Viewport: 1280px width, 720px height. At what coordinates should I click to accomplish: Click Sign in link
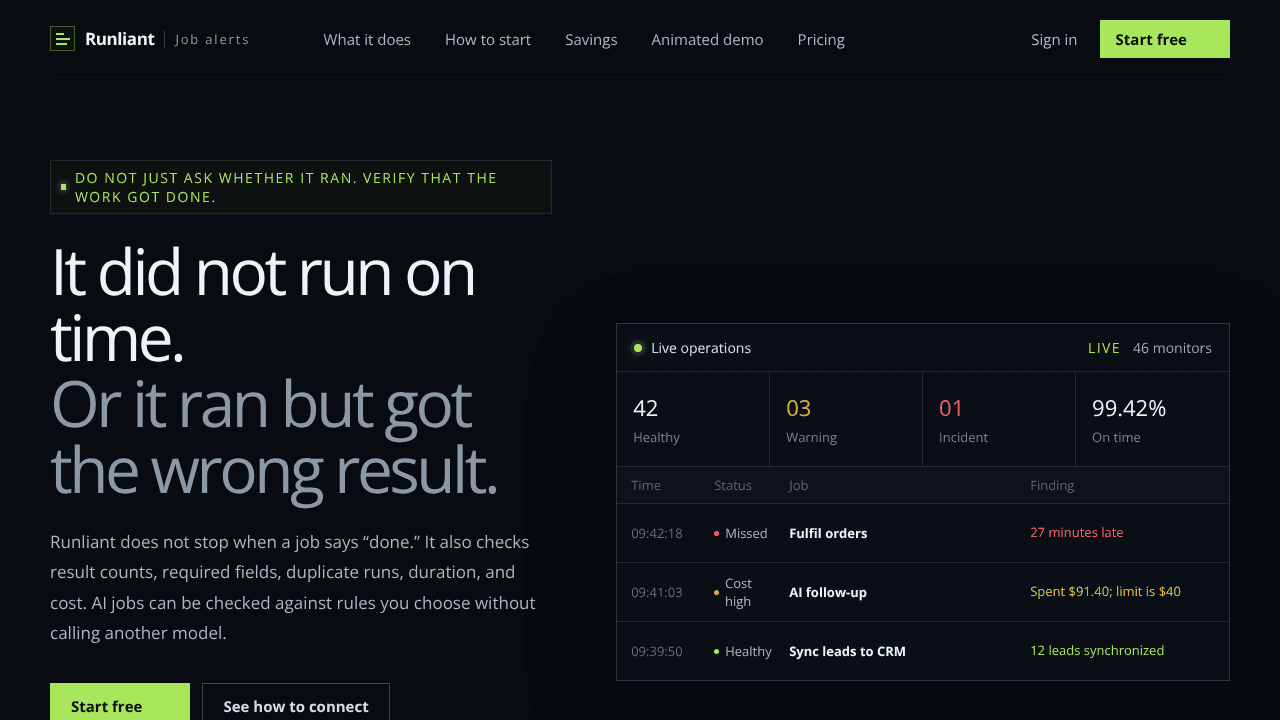pos(1054,39)
